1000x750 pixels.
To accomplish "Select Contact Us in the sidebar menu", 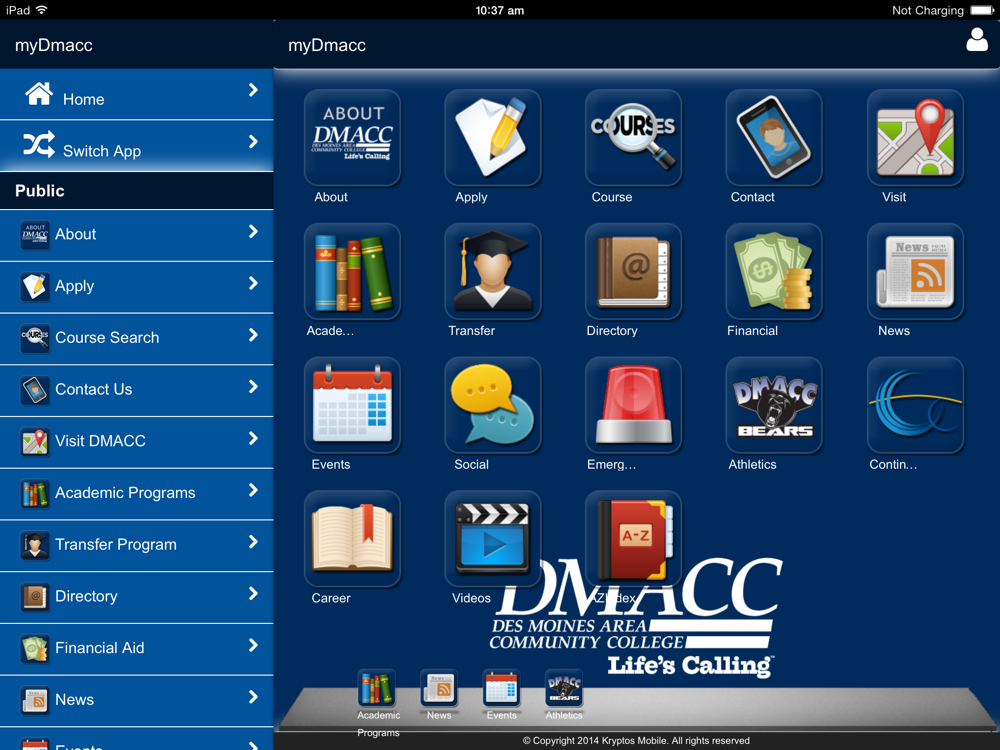I will [x=136, y=390].
